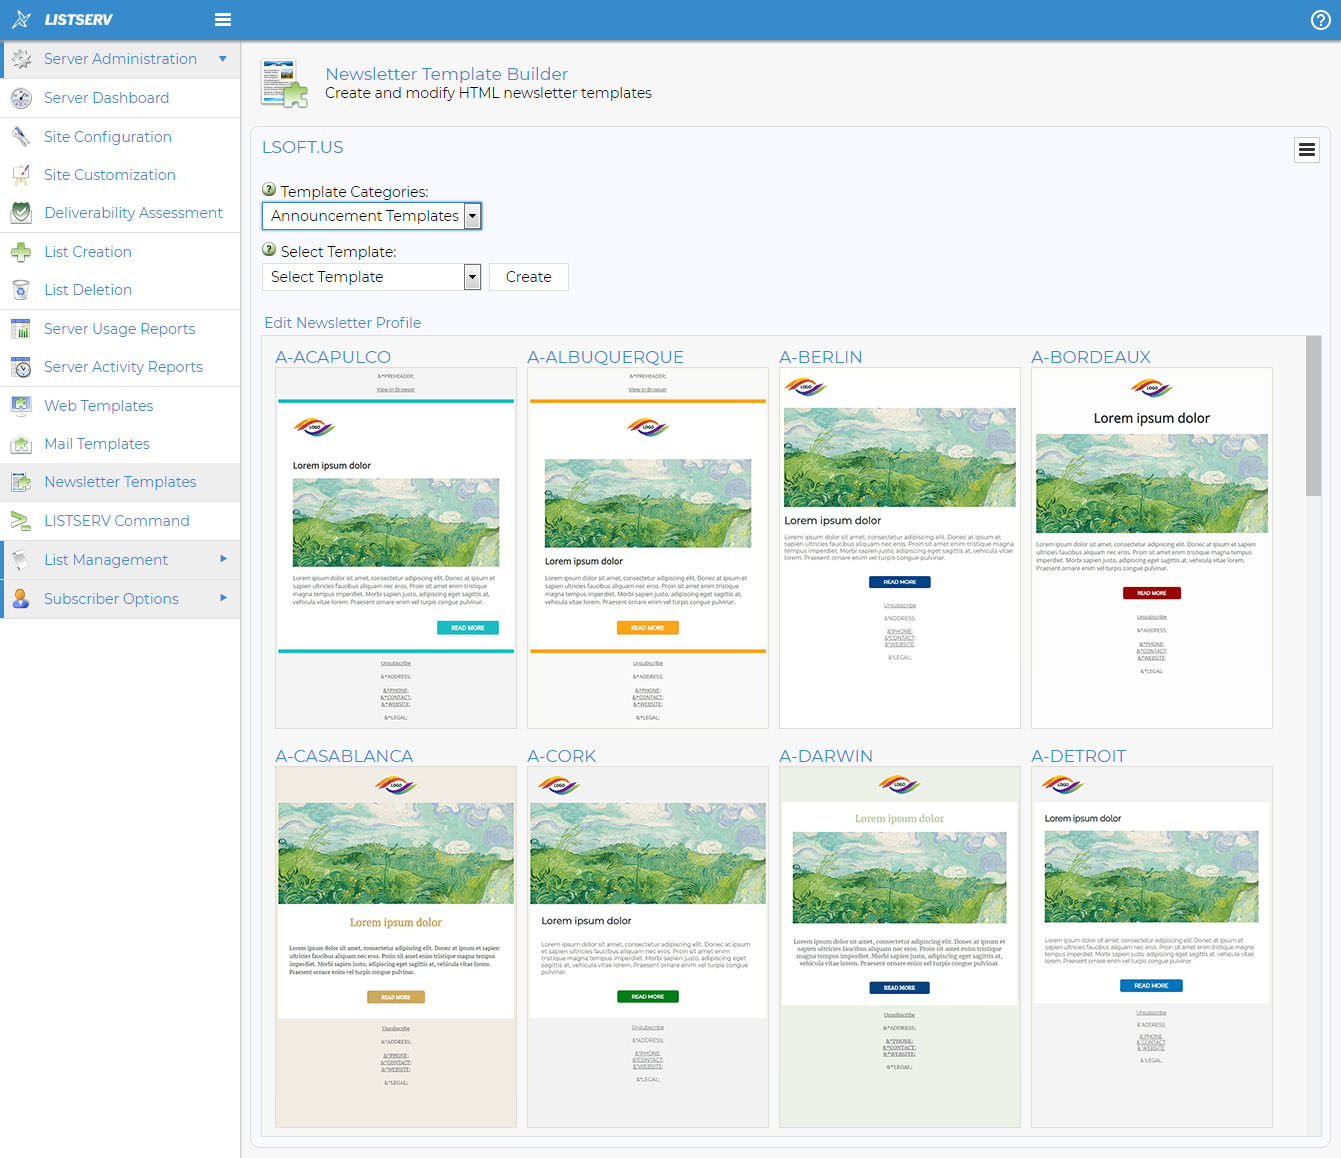Viewport: 1341px width, 1158px height.
Task: Select Server Usage Reports
Action: [x=119, y=329]
